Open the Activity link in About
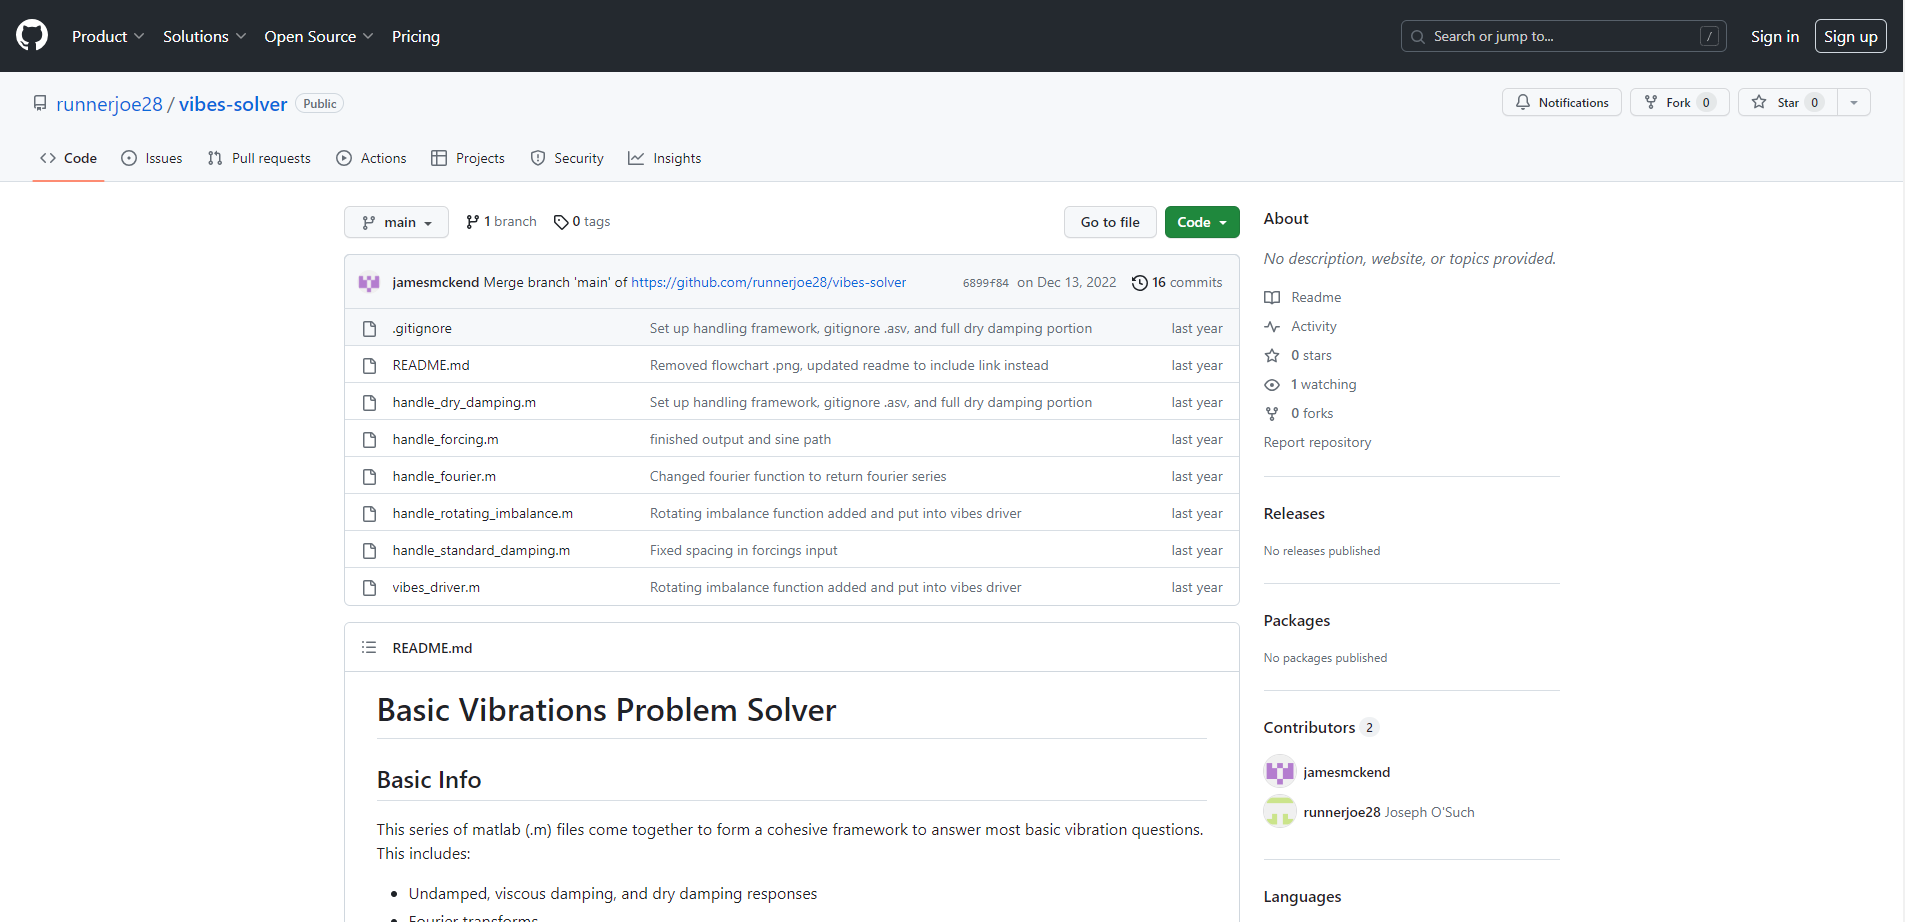This screenshot has width=1905, height=922. (x=1300, y=326)
